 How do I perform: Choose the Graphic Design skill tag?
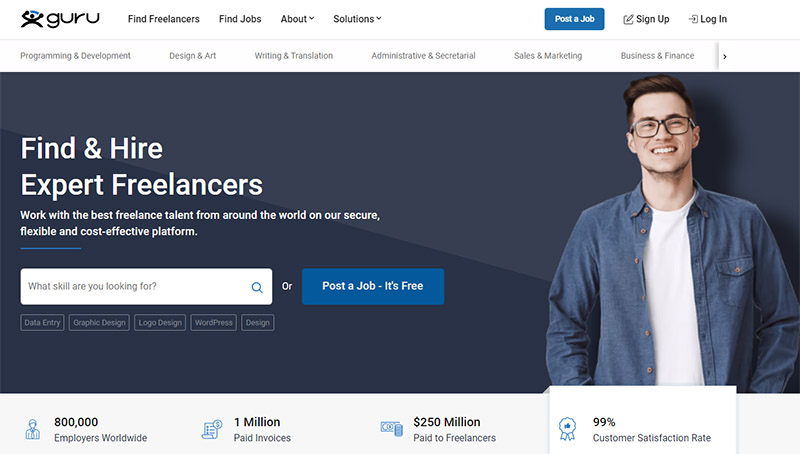click(99, 322)
